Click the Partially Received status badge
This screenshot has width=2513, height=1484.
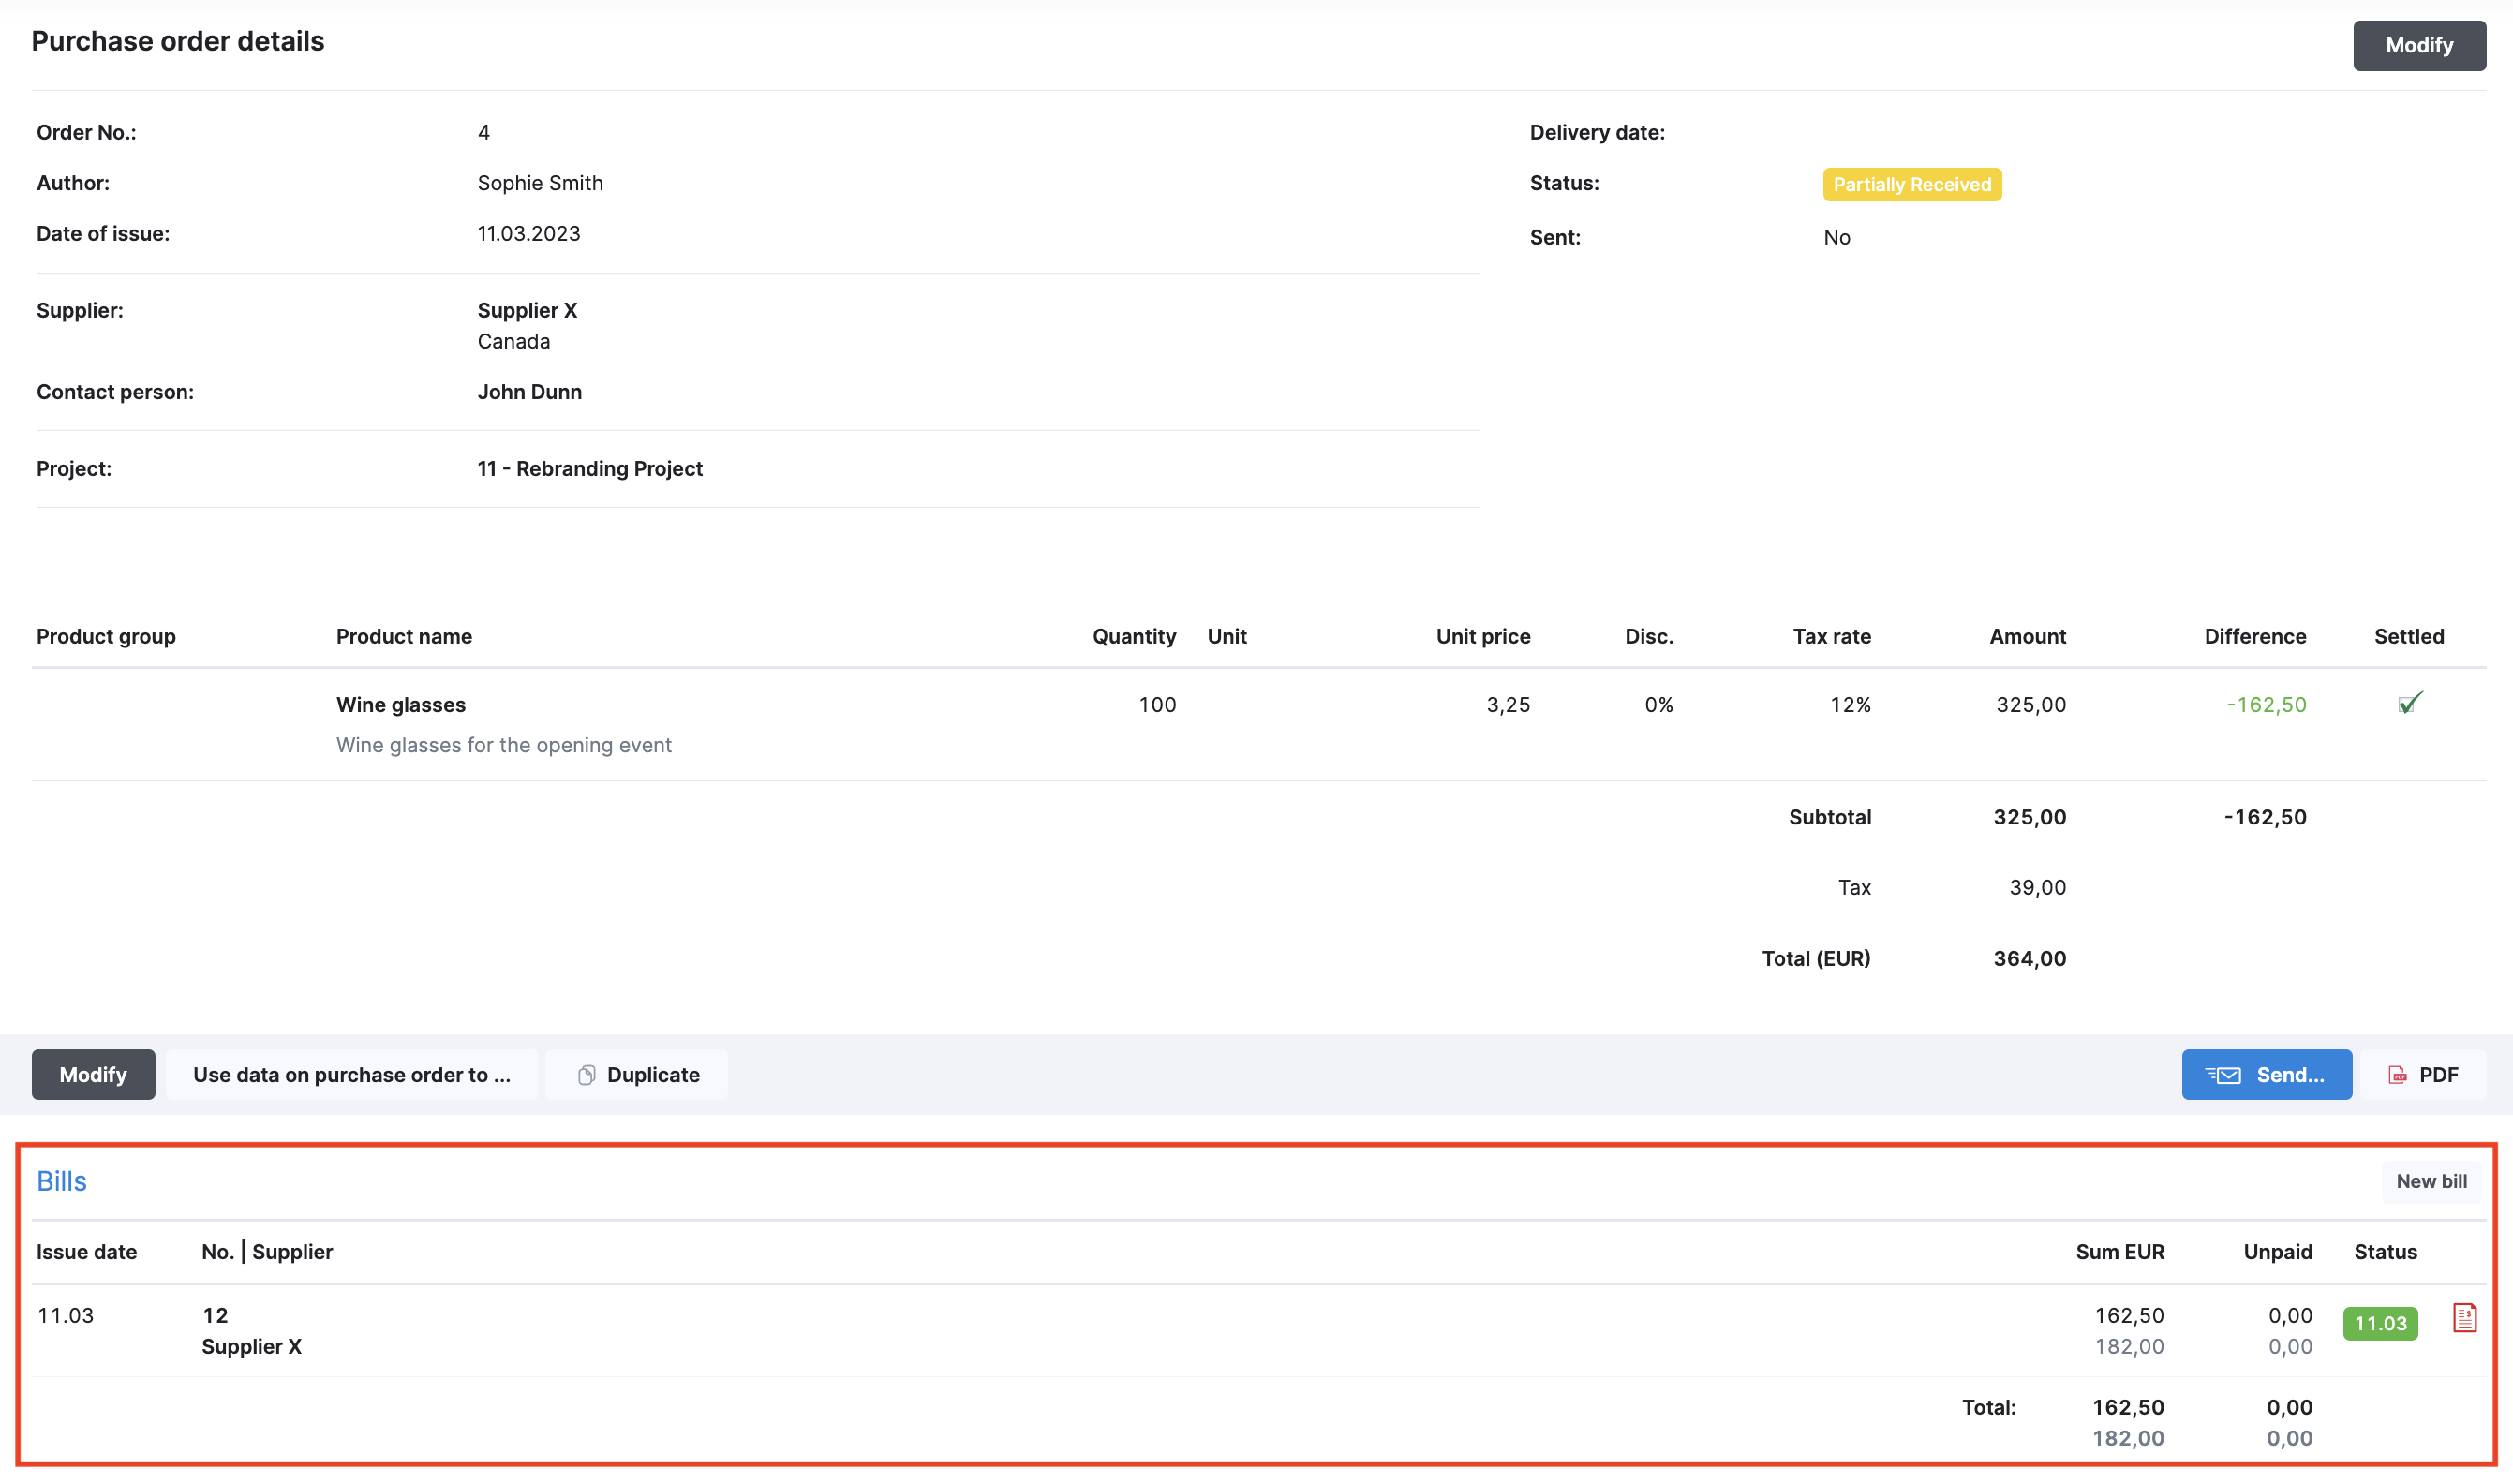pyautogui.click(x=1912, y=184)
